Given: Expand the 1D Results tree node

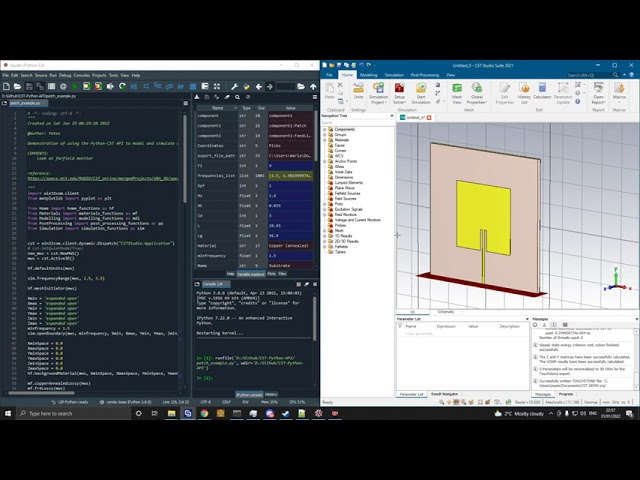Looking at the screenshot, I should pyautogui.click(x=325, y=236).
